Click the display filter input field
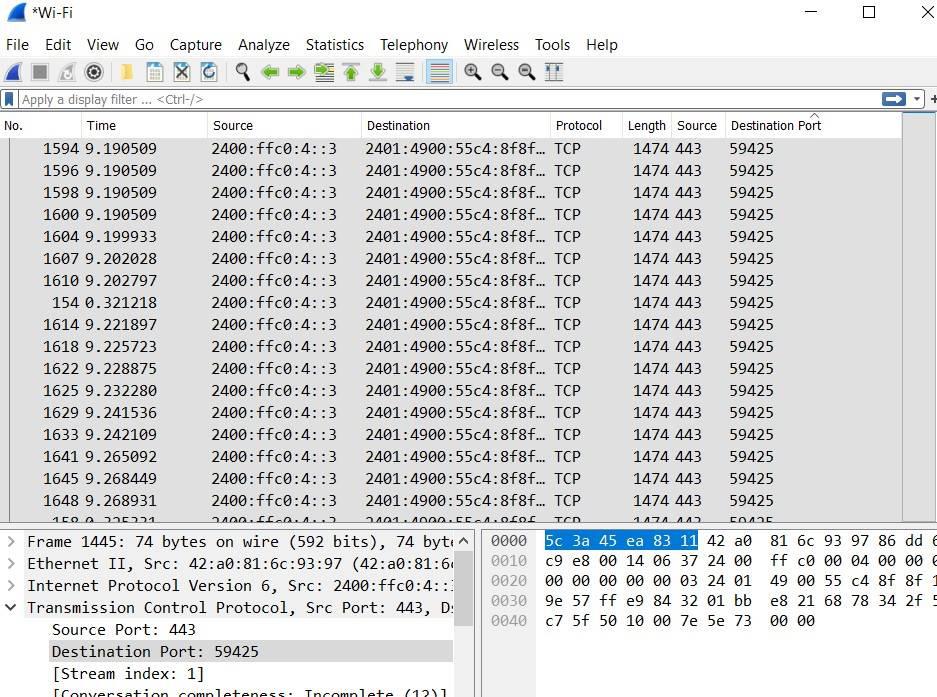The image size is (937, 697). pos(448,99)
